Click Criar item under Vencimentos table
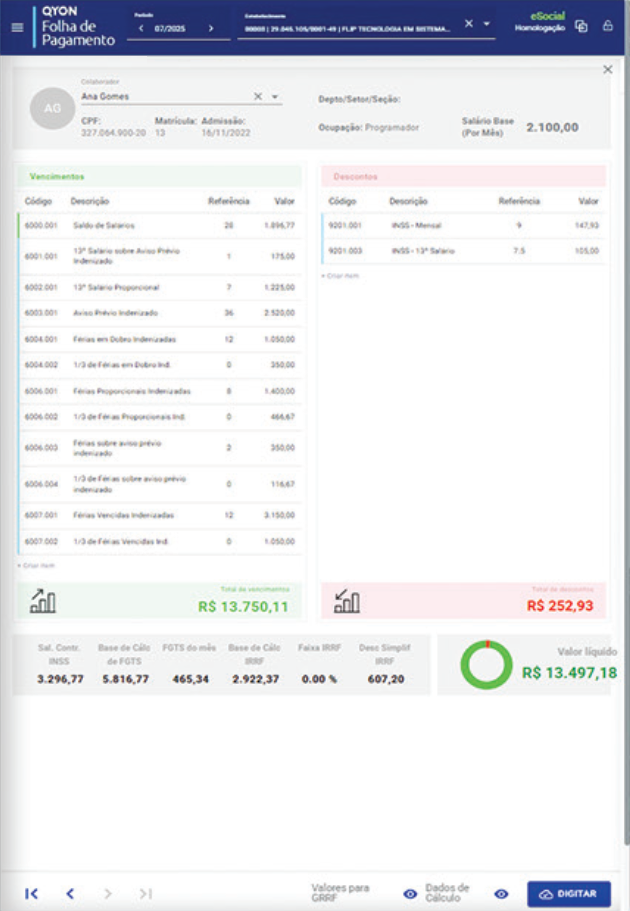This screenshot has height=911, width=630. coord(36,565)
